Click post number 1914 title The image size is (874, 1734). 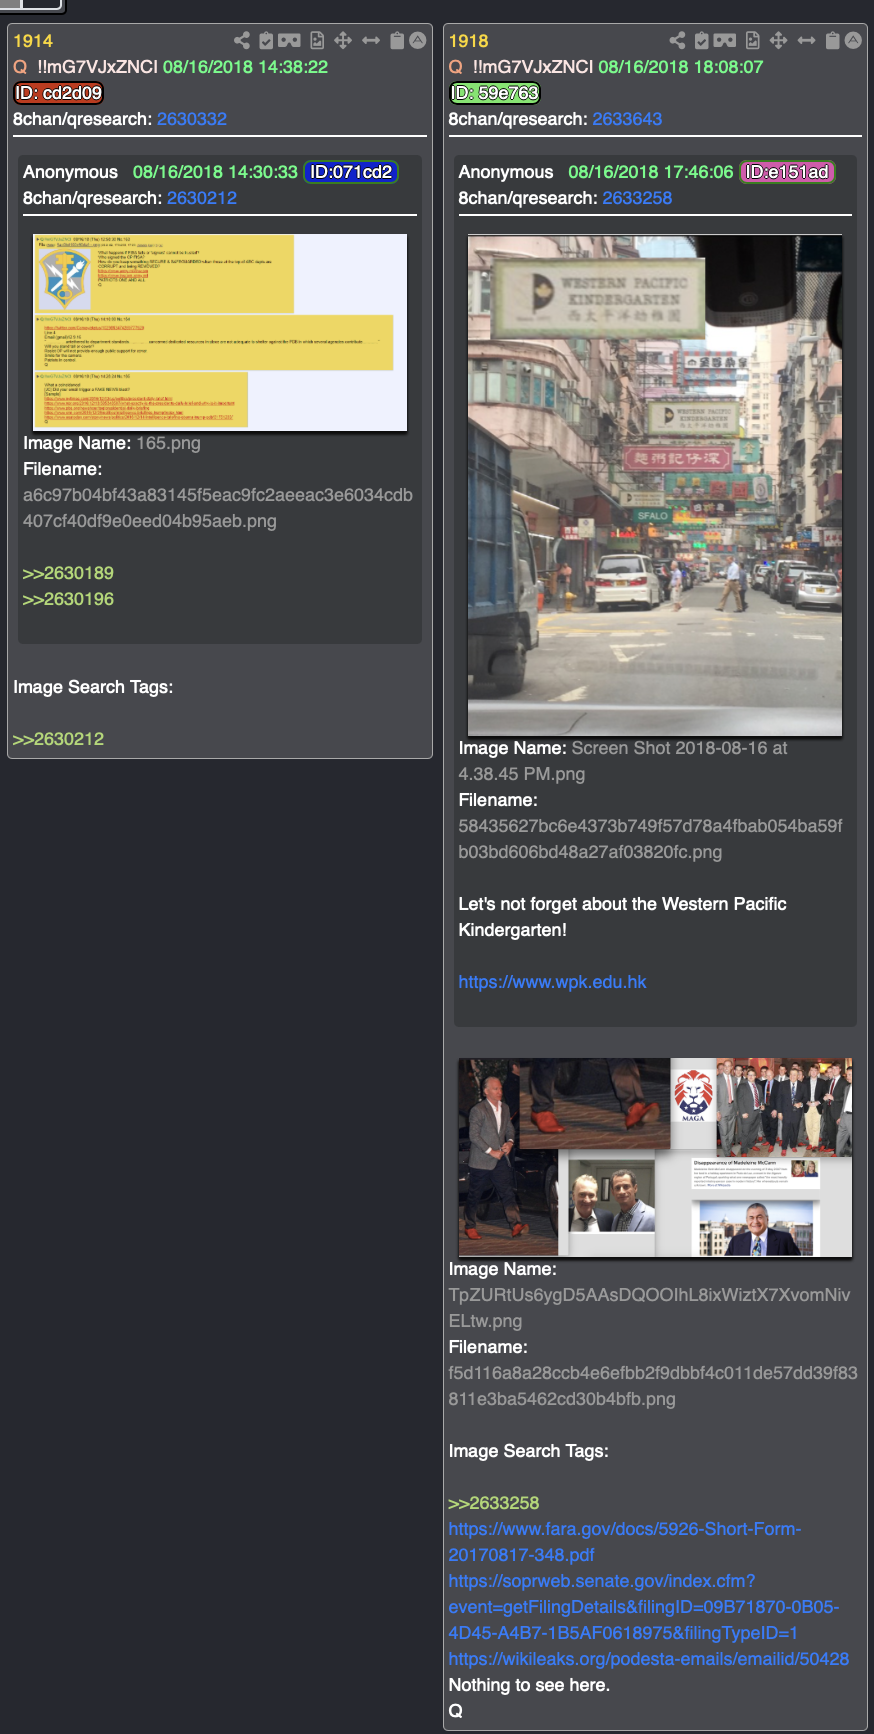33,41
